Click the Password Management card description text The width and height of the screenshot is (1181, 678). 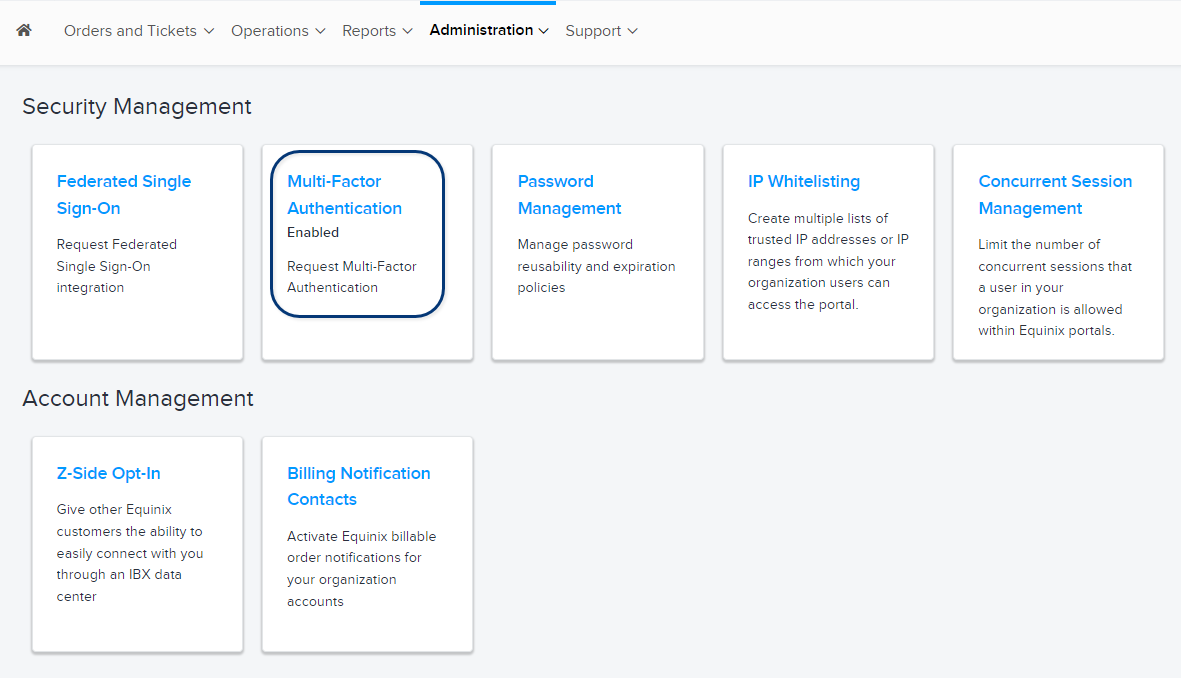coord(596,266)
